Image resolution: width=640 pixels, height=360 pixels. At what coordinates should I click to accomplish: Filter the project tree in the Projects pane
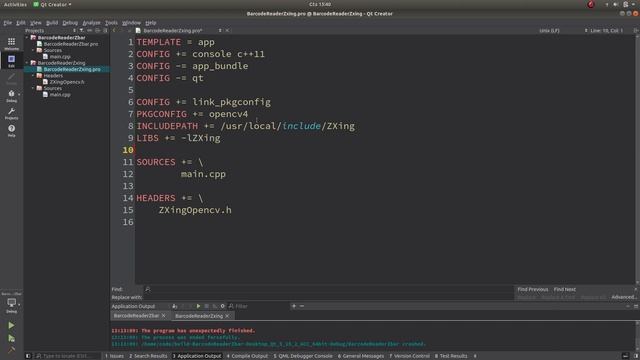pos(81,31)
